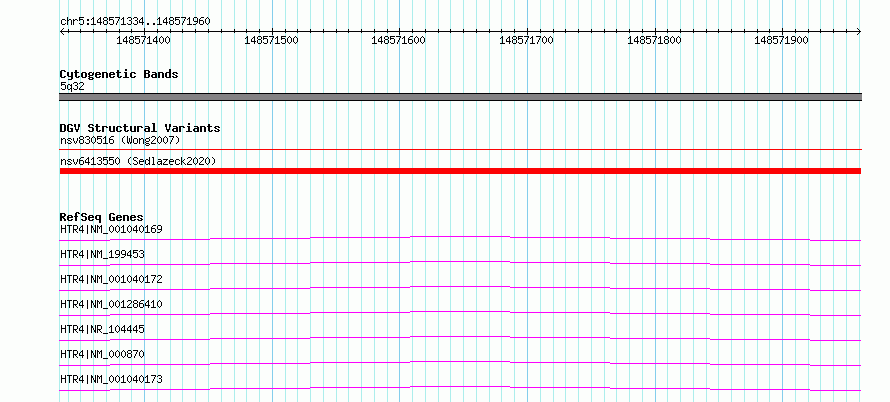Click the magenta intron line under HTR4|NR_104445
This screenshot has width=890, height=402.
click(x=460, y=338)
